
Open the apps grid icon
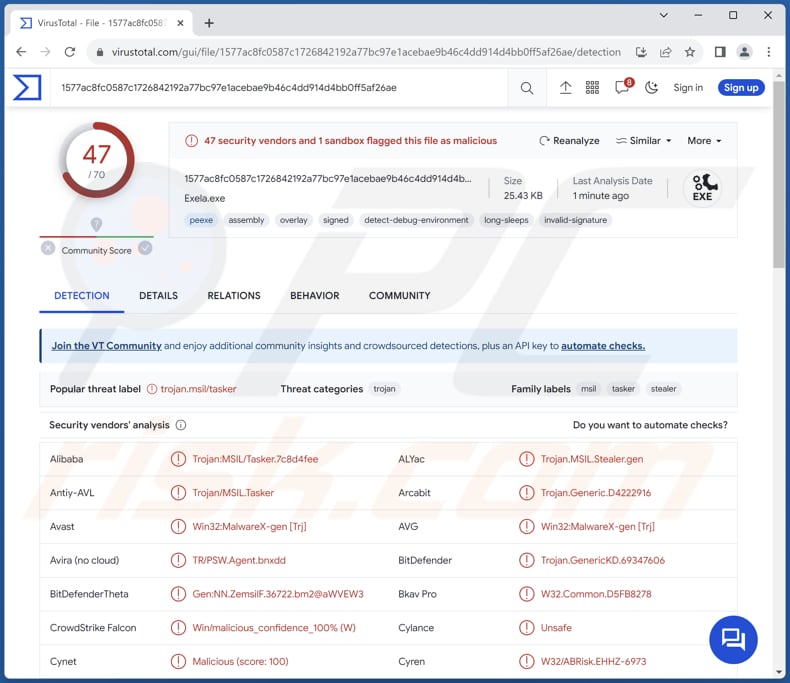[592, 88]
